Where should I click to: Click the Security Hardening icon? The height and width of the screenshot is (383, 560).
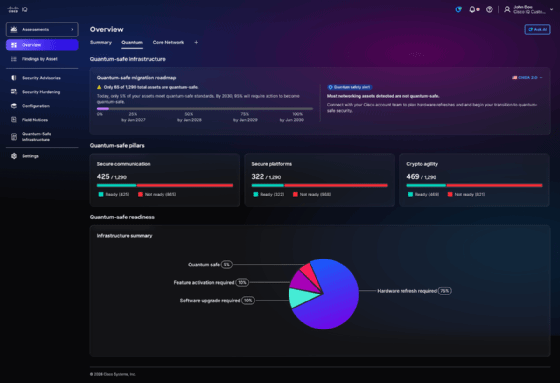coord(14,92)
